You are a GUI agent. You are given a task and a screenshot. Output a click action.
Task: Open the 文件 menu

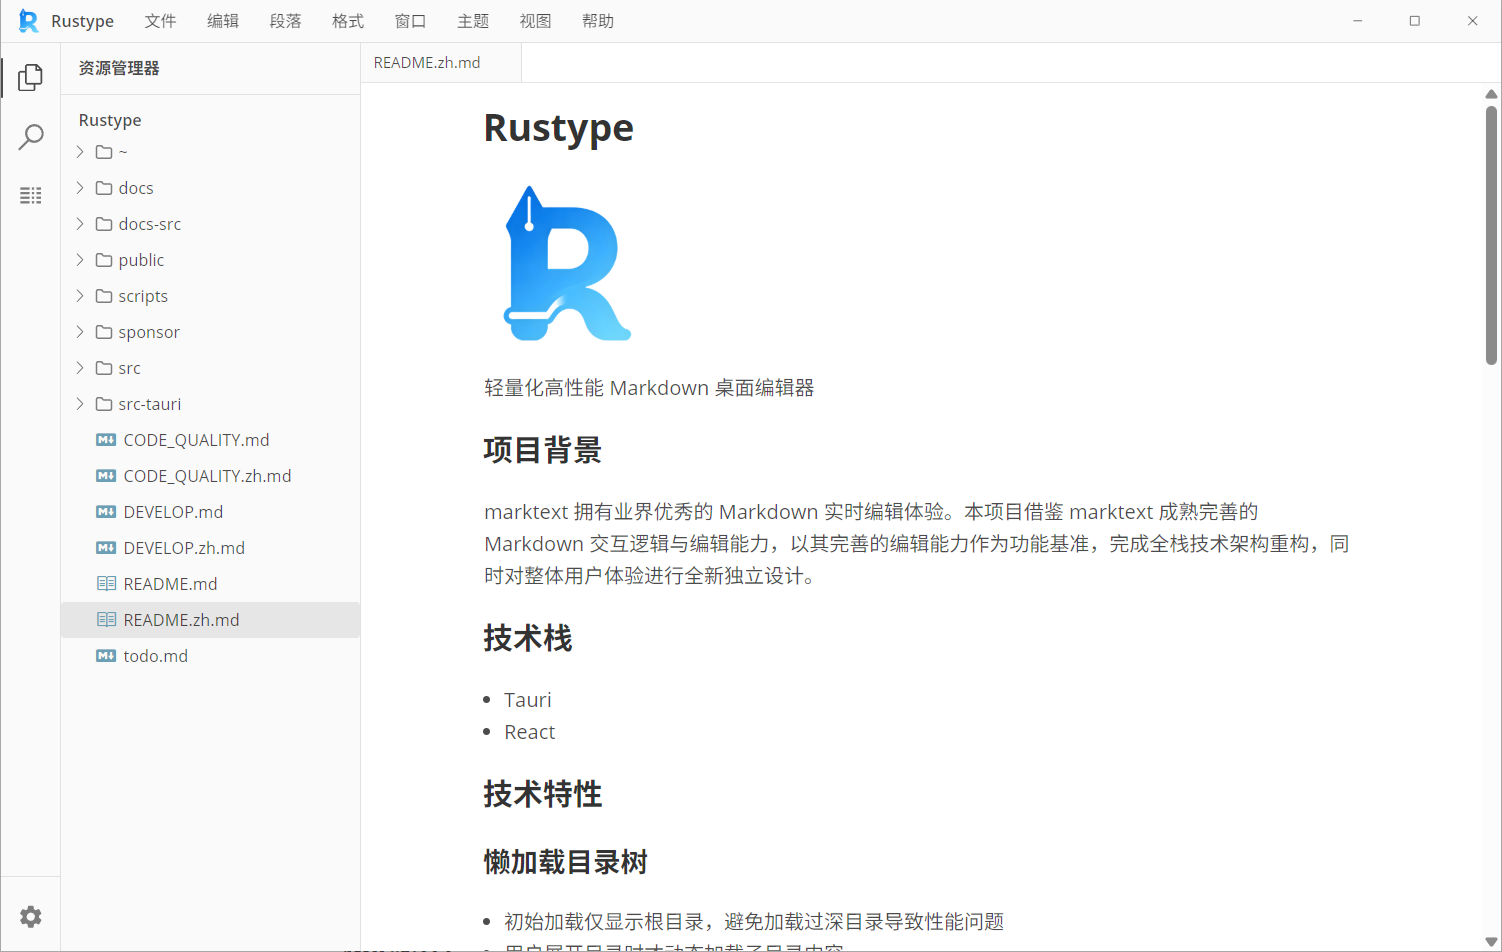[x=160, y=21]
